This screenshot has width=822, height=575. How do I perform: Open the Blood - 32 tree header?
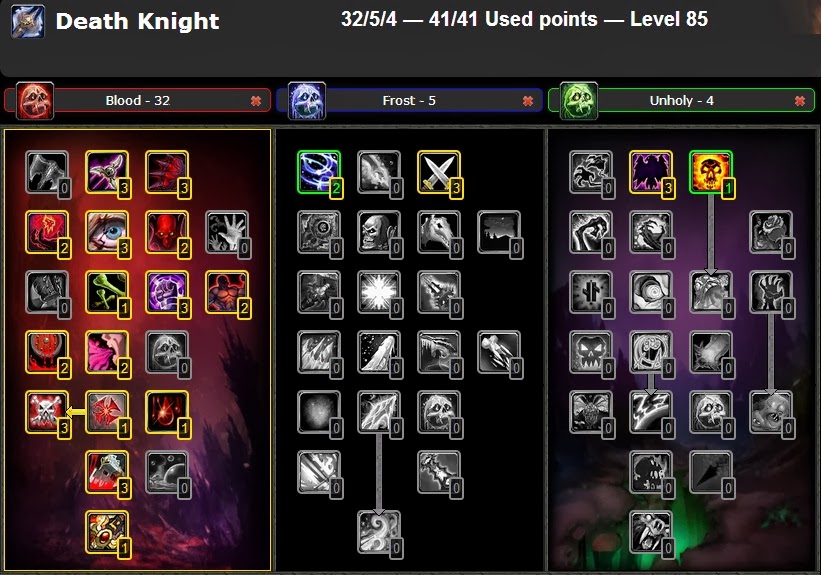tap(138, 100)
